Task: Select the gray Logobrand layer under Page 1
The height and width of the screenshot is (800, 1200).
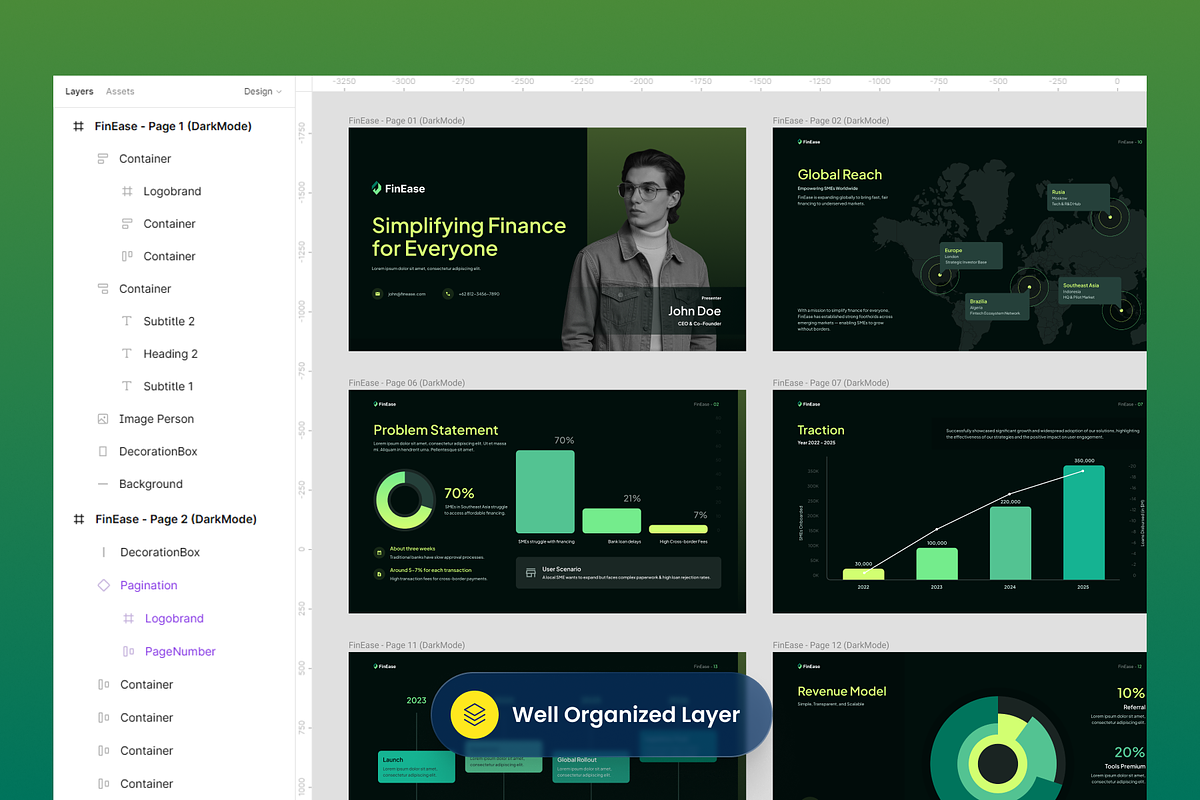Action: point(172,191)
